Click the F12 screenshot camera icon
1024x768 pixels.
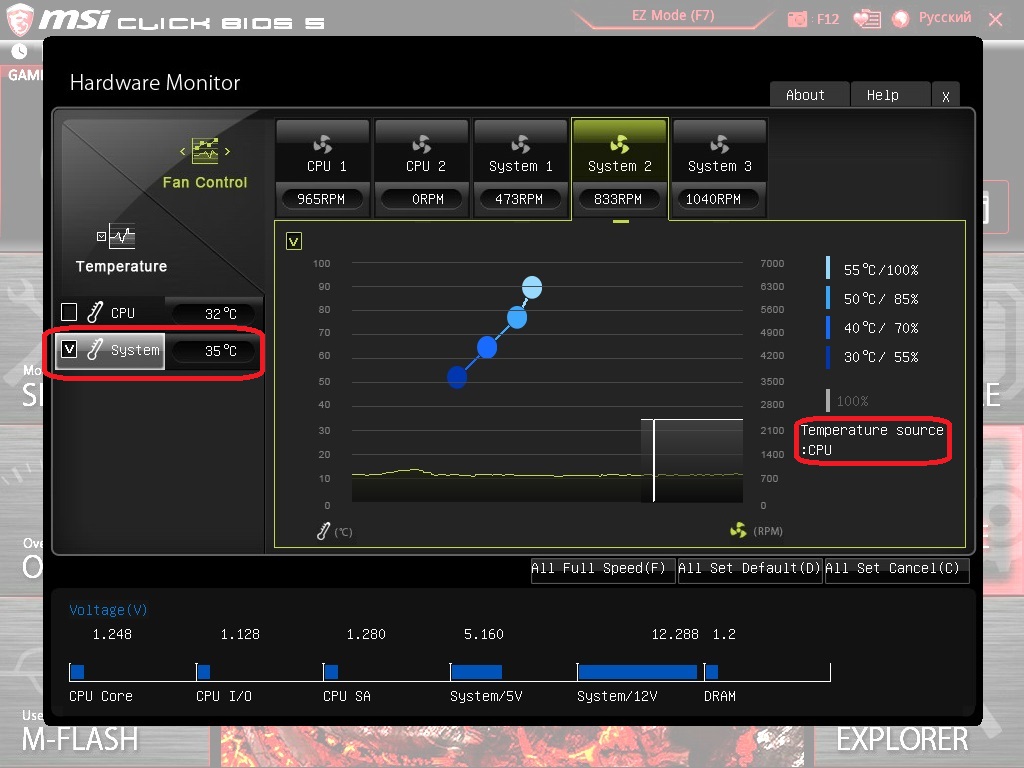(797, 19)
